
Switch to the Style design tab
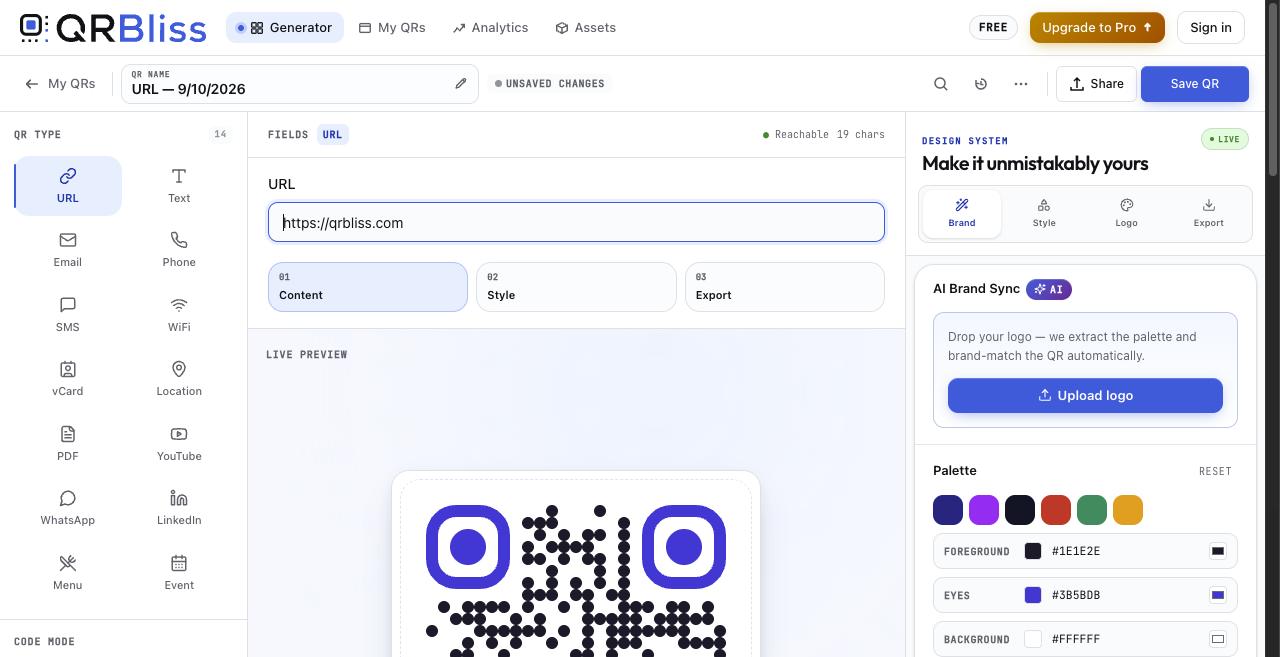point(1044,213)
